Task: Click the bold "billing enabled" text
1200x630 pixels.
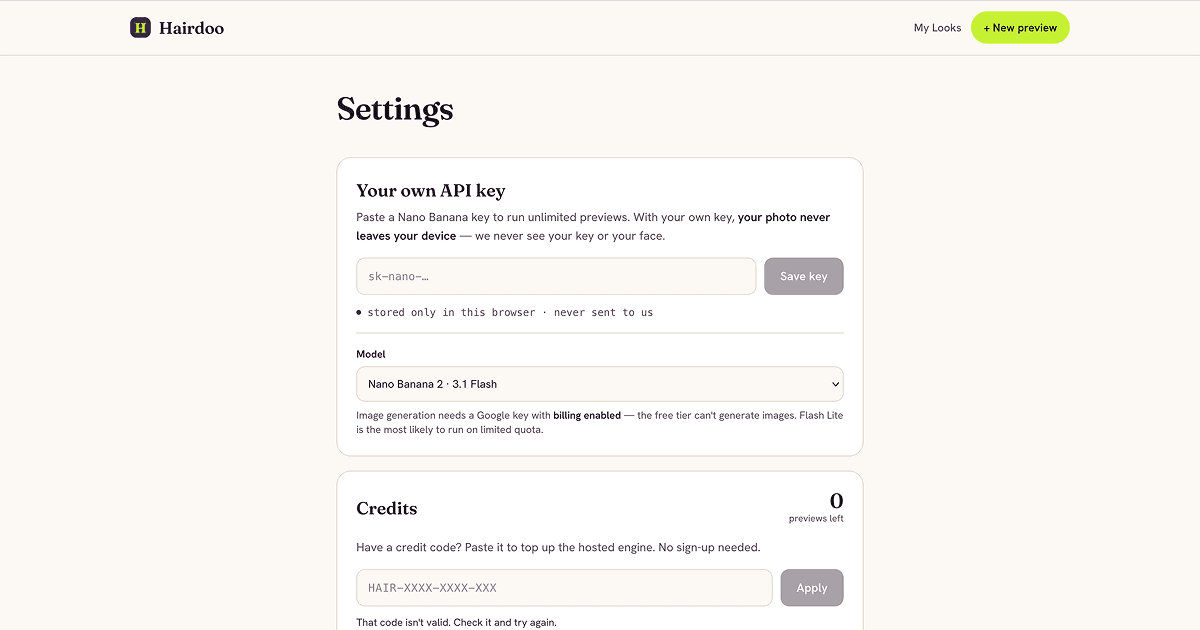Action: [587, 415]
